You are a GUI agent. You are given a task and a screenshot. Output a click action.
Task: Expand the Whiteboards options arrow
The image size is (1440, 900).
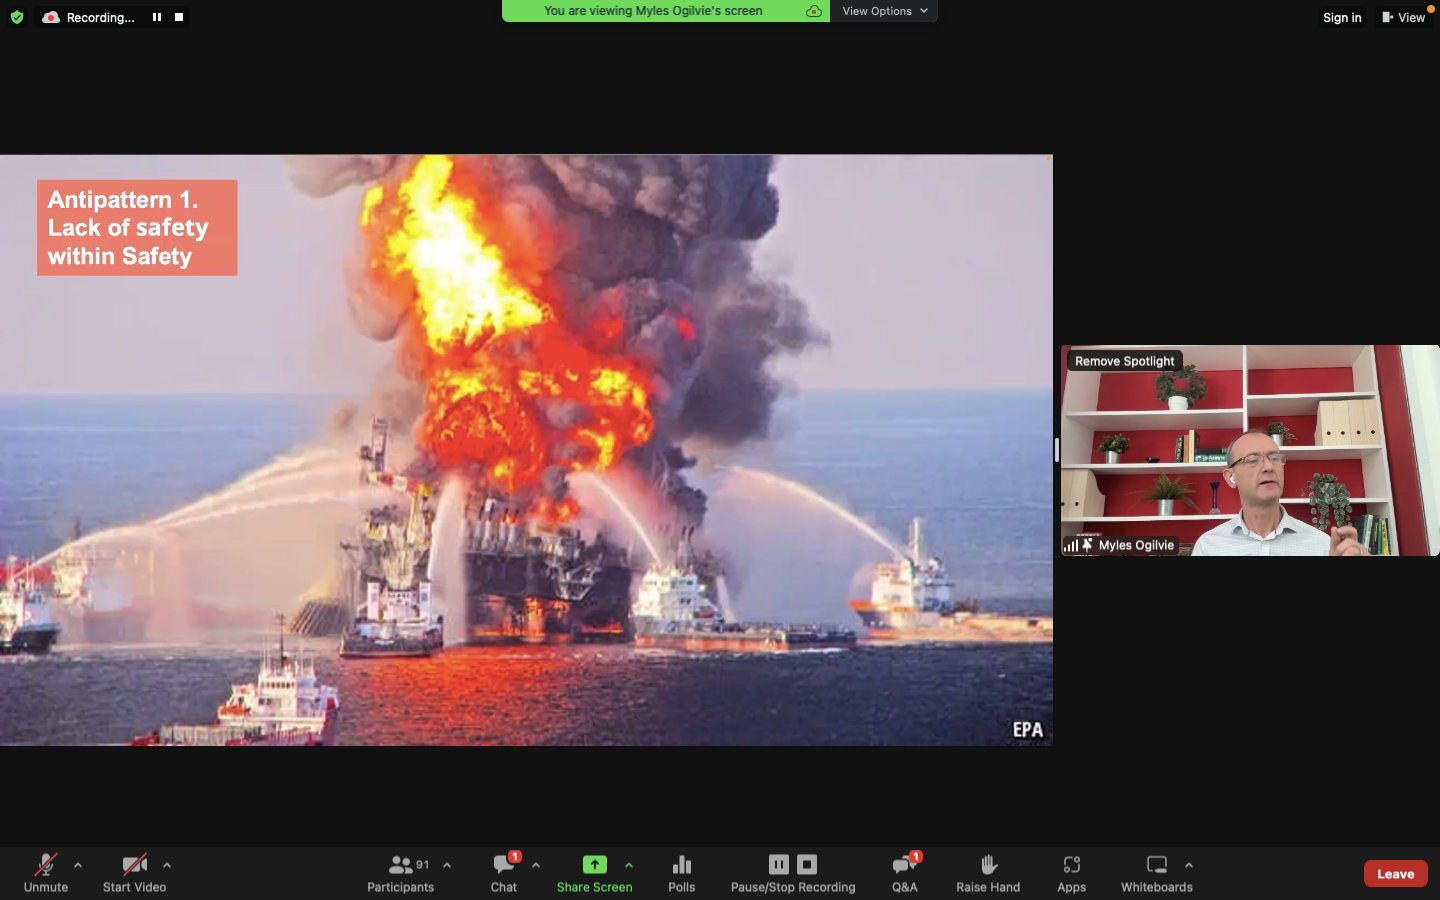pos(1189,865)
